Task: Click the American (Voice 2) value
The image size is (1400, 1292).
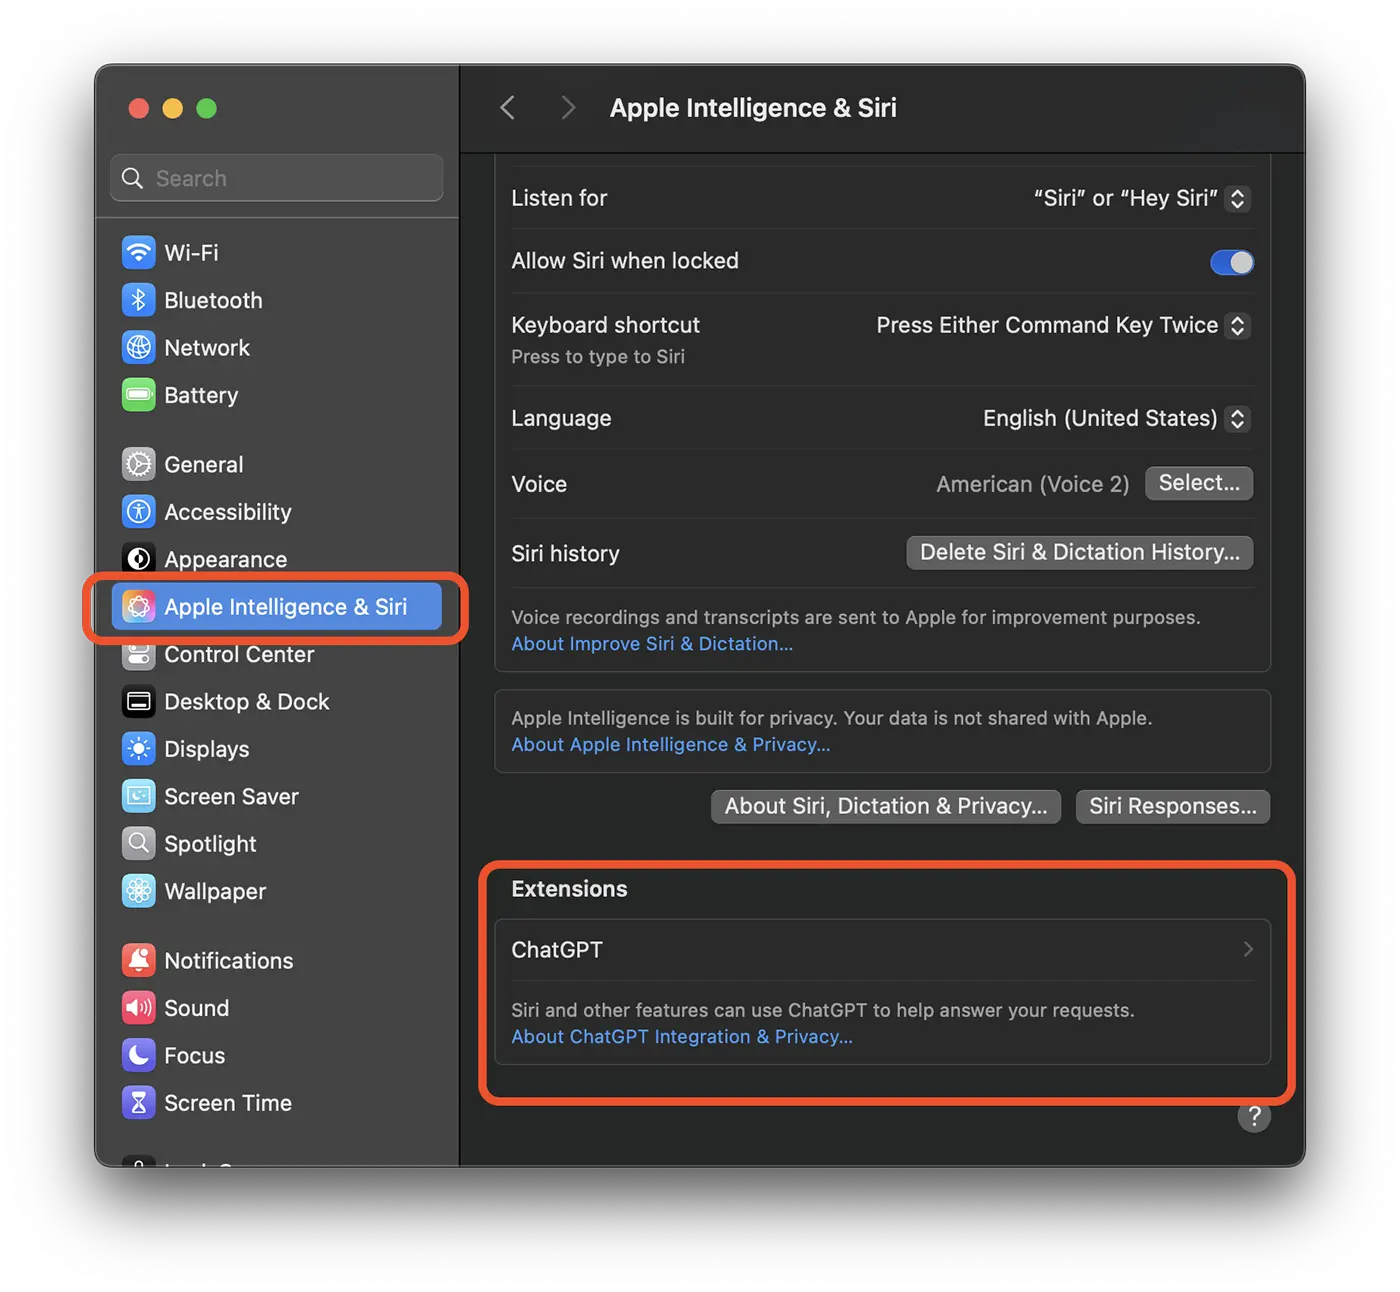Action: tap(1032, 484)
